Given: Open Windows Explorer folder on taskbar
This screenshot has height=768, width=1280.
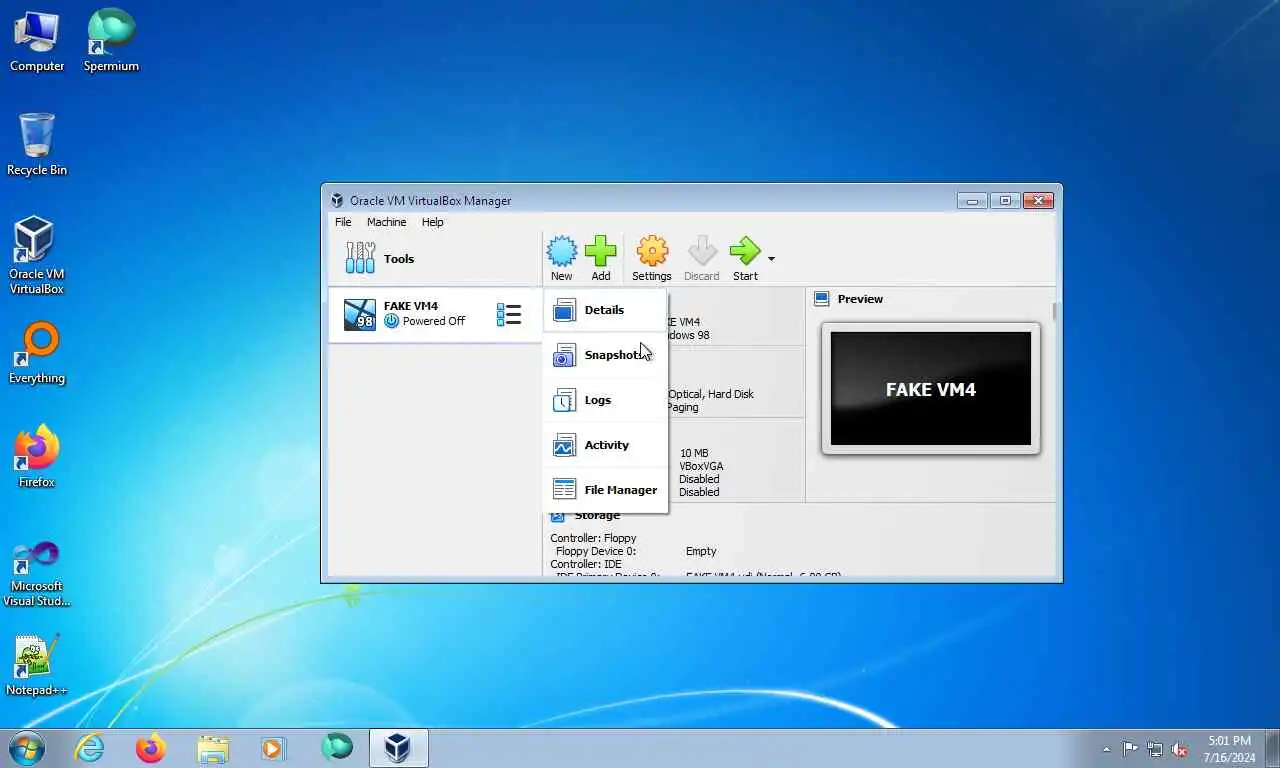Looking at the screenshot, I should [x=213, y=748].
